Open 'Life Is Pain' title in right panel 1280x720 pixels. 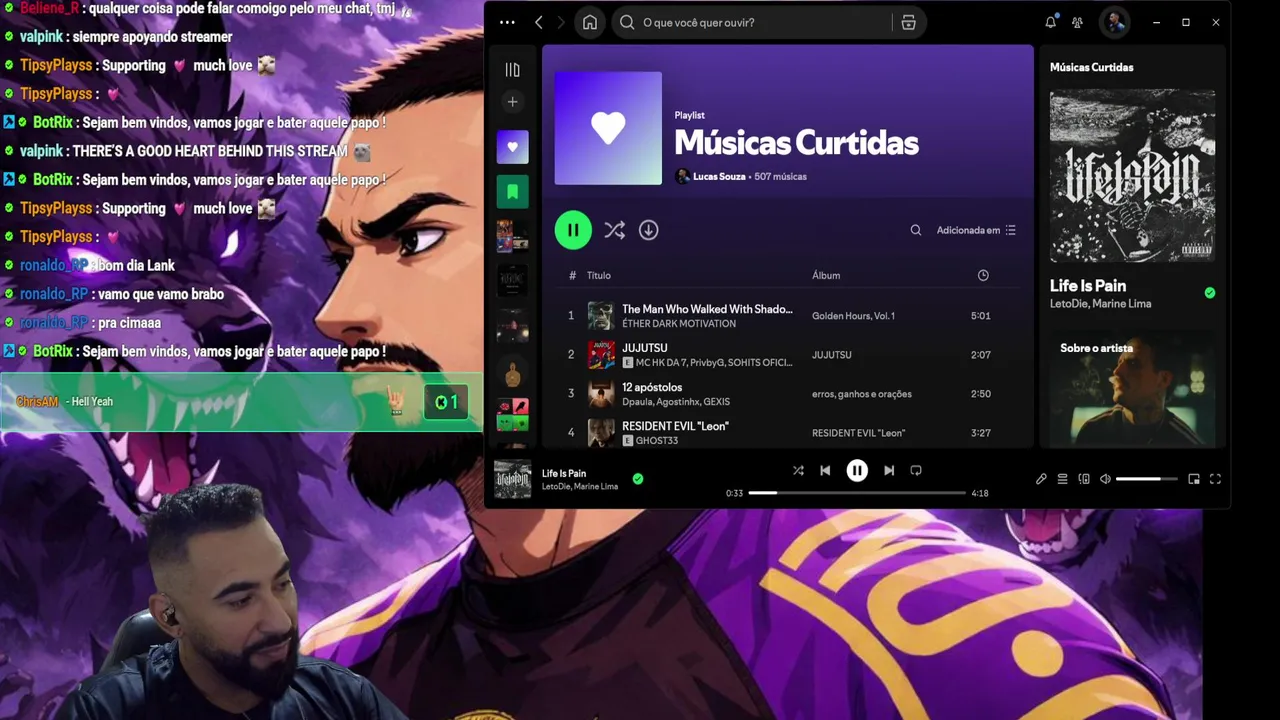tap(1088, 286)
